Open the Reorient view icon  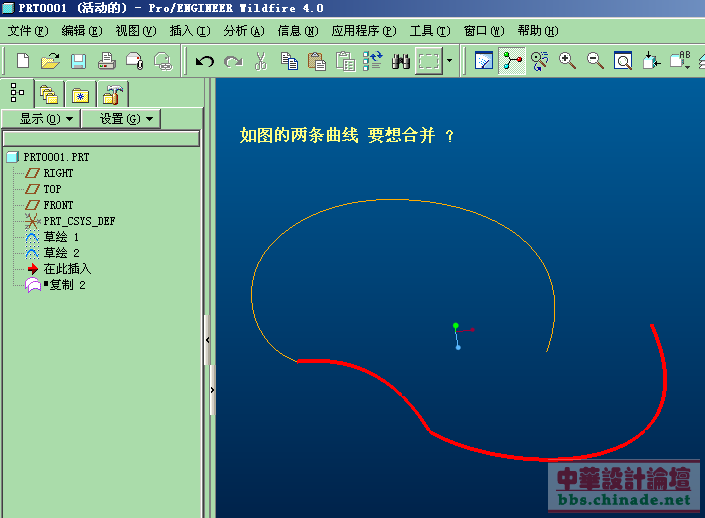tap(651, 61)
